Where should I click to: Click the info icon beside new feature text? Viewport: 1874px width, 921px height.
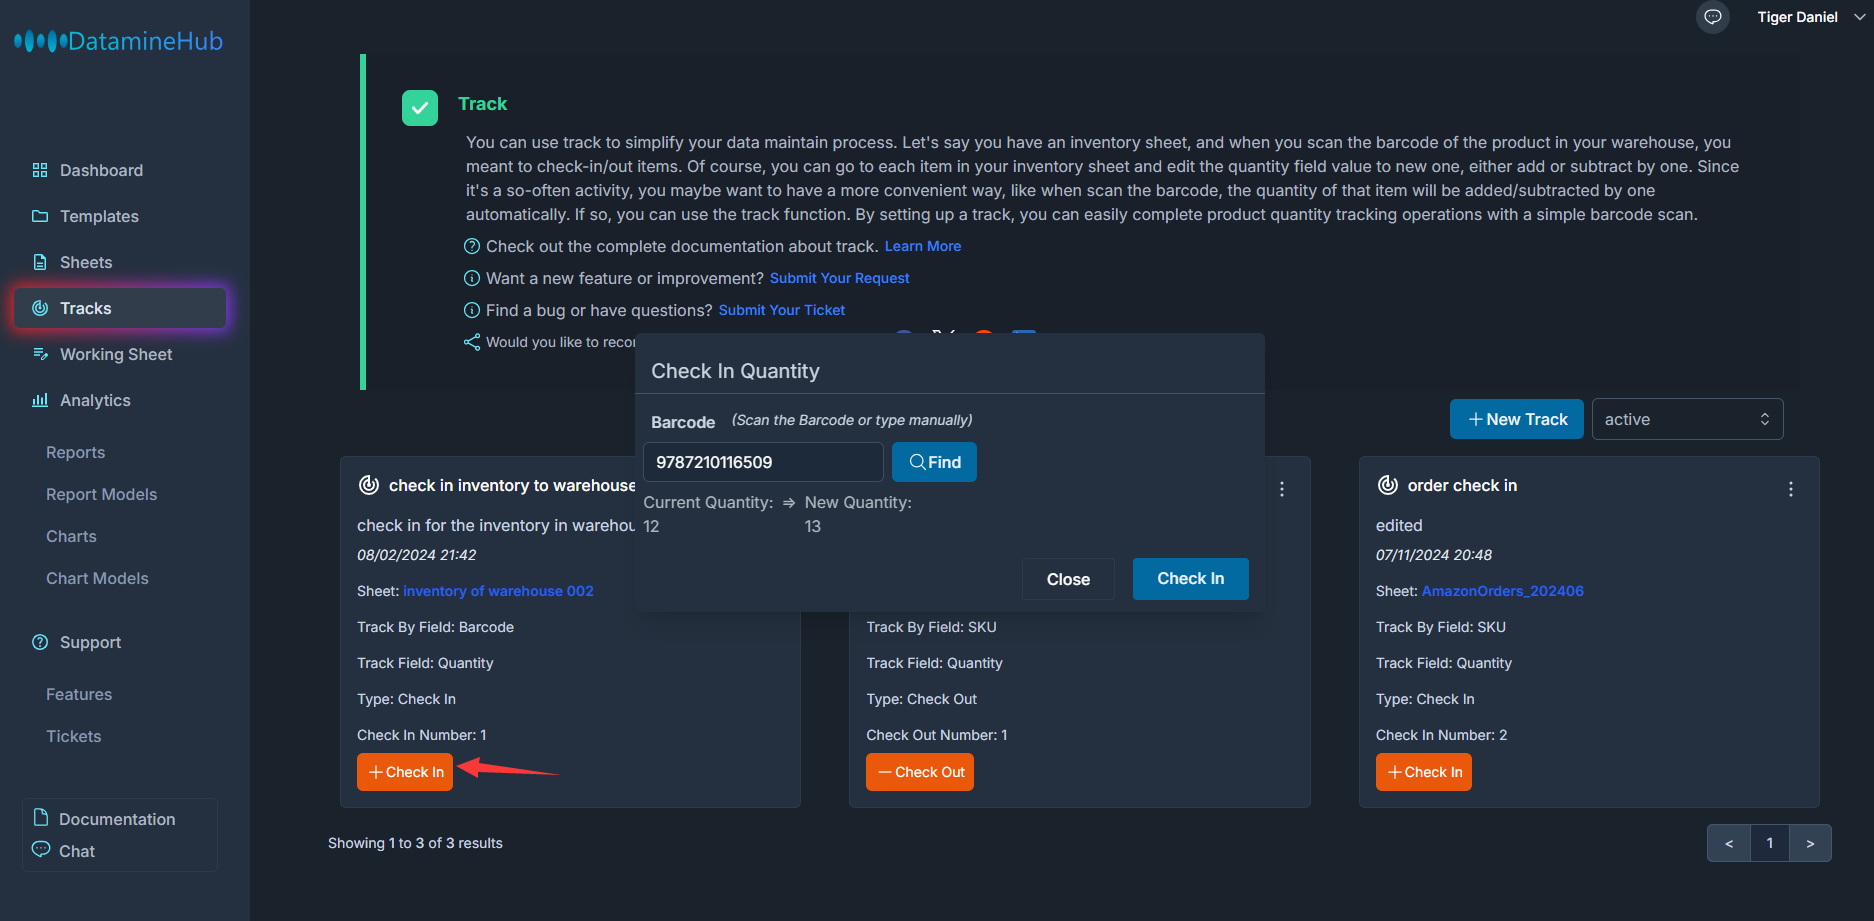(x=472, y=278)
